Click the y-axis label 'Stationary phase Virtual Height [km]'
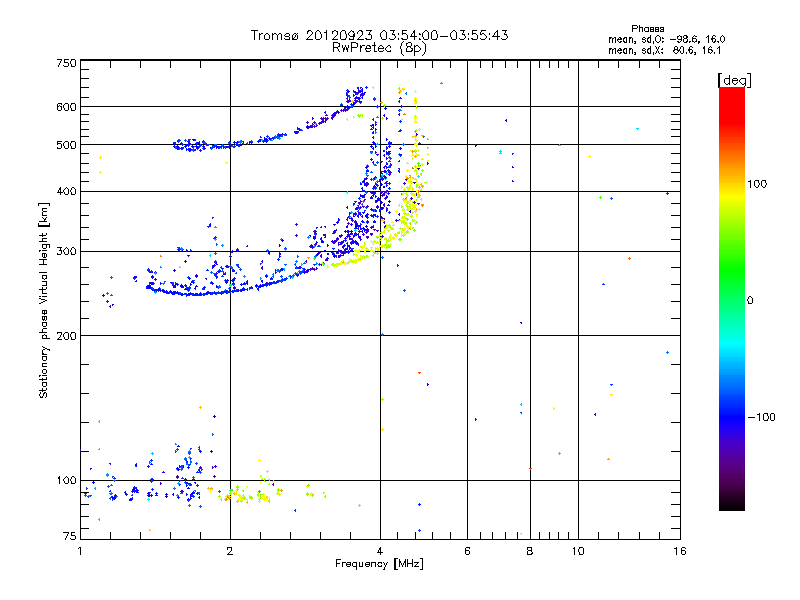The width and height of the screenshot is (800, 600). pos(44,300)
